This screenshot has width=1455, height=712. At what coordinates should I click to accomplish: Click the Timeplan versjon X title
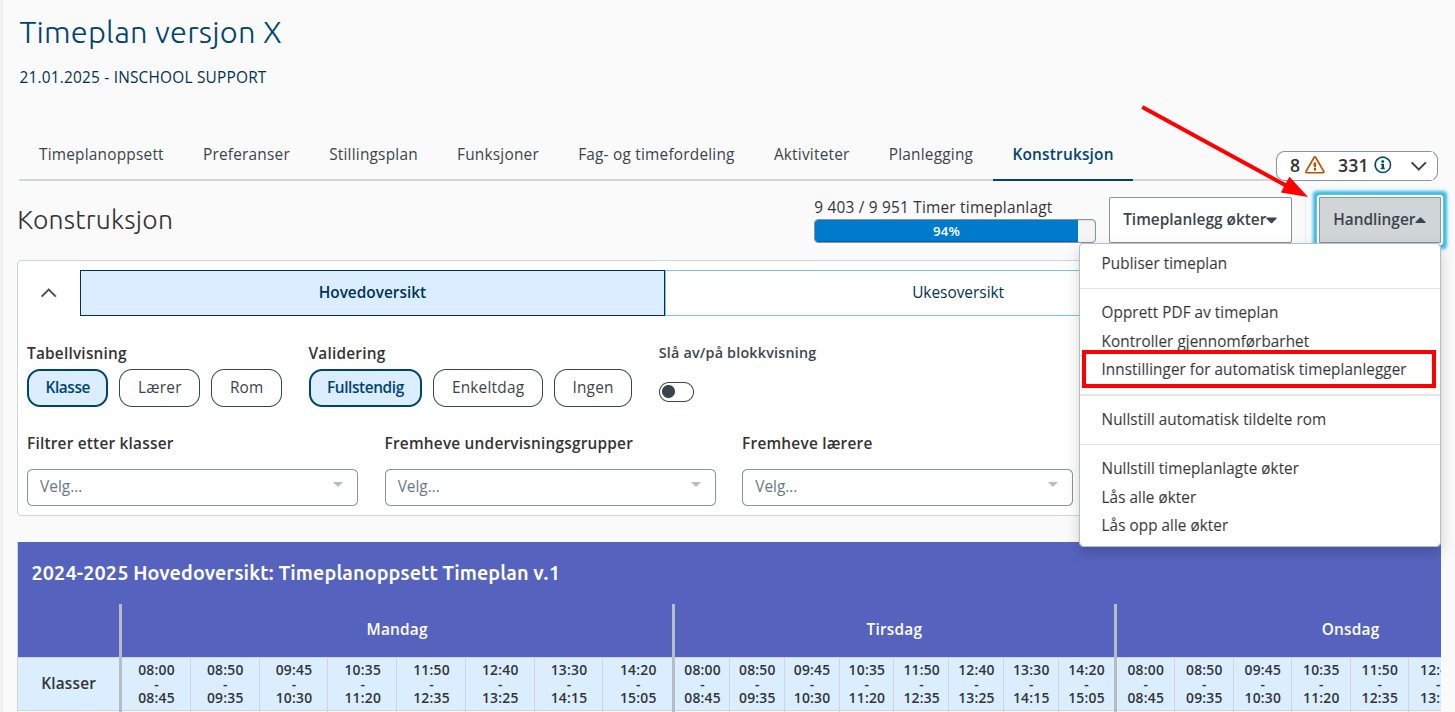coord(151,34)
